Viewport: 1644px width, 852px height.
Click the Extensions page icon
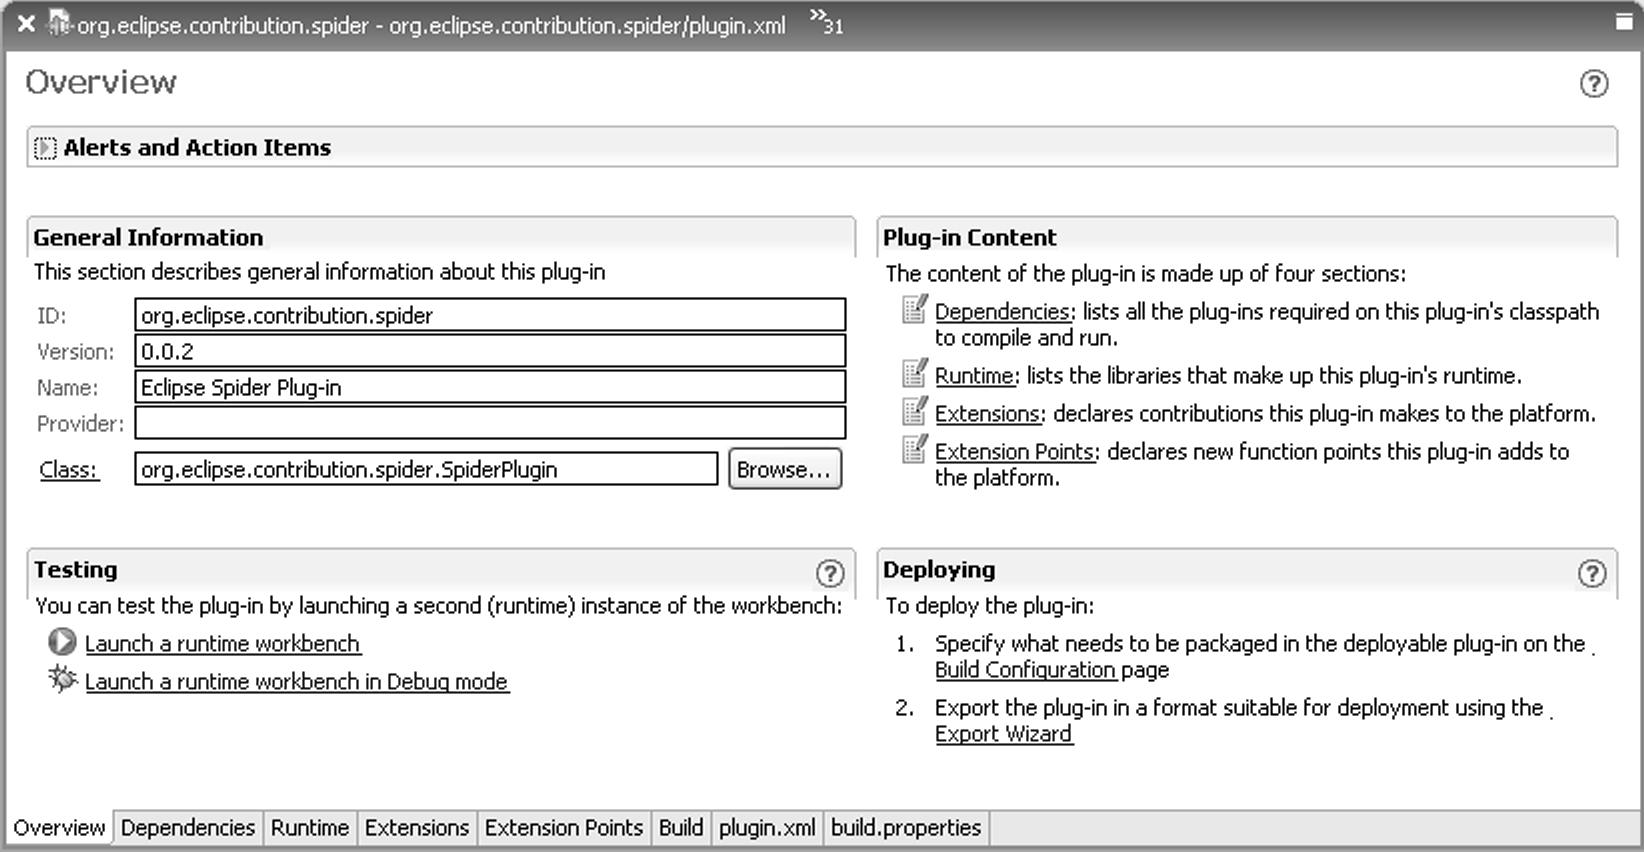pos(914,412)
